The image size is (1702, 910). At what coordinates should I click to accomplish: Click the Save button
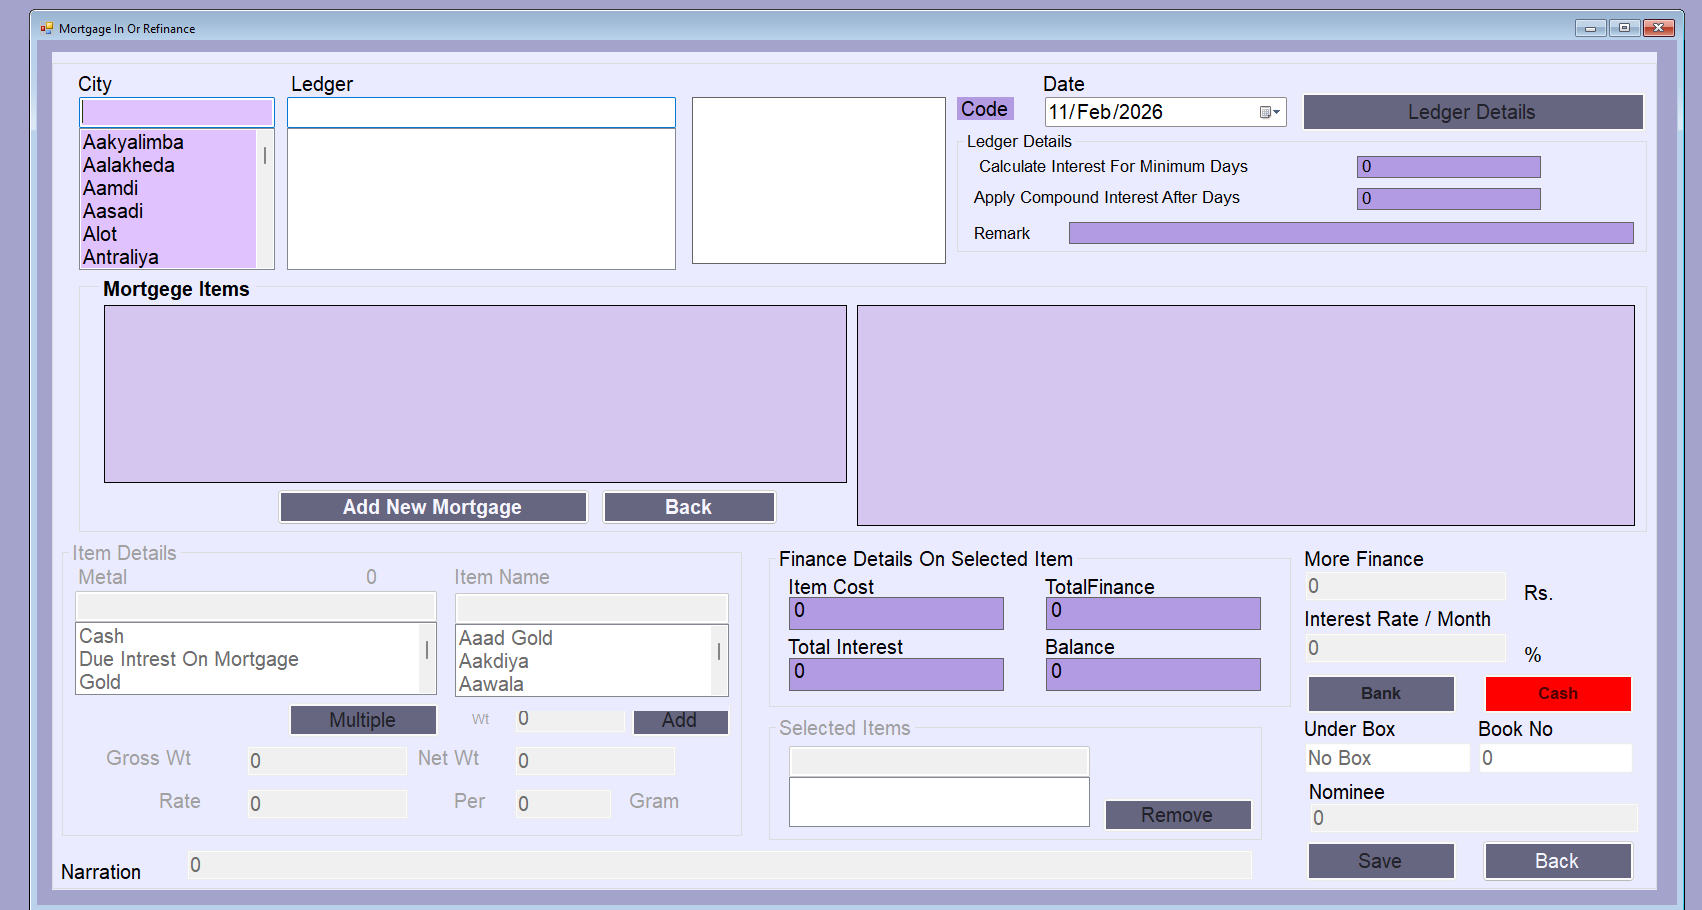1381,861
